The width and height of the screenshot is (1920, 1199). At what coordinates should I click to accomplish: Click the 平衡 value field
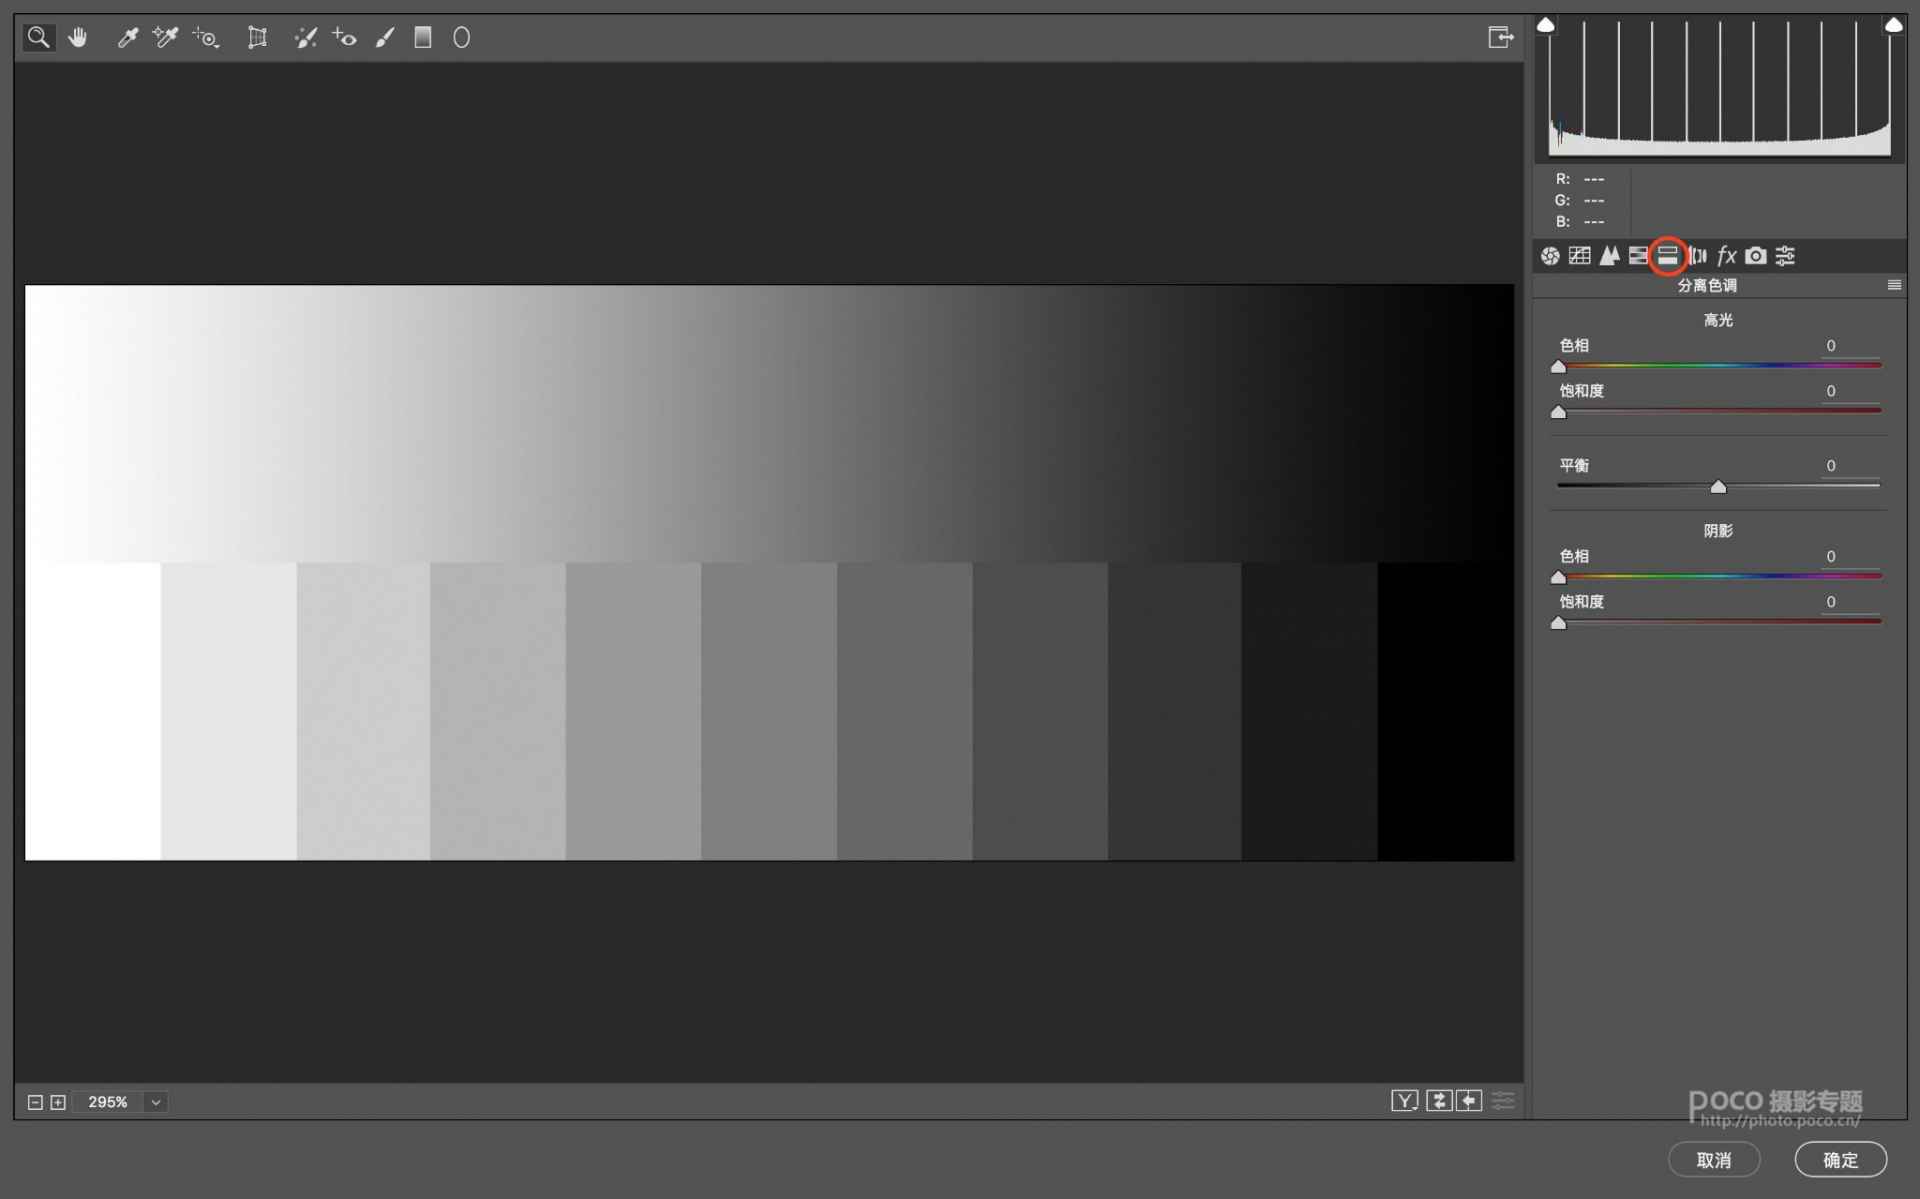pos(1850,466)
